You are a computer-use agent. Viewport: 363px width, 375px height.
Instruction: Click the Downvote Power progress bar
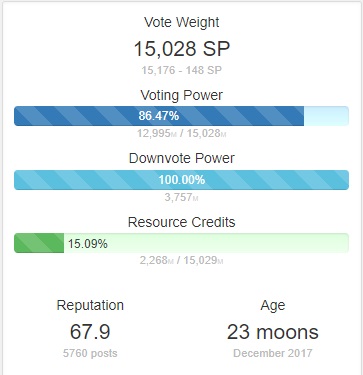tap(181, 180)
